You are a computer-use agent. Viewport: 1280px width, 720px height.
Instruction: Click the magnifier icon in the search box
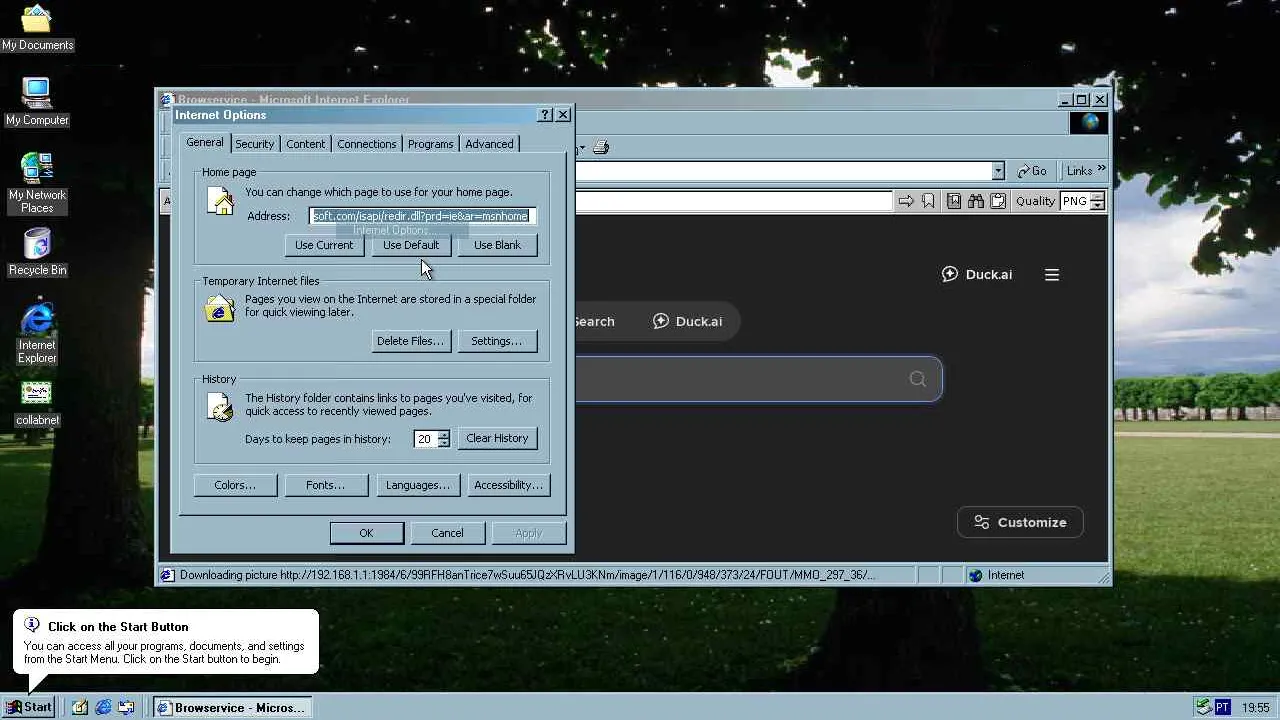(x=918, y=379)
